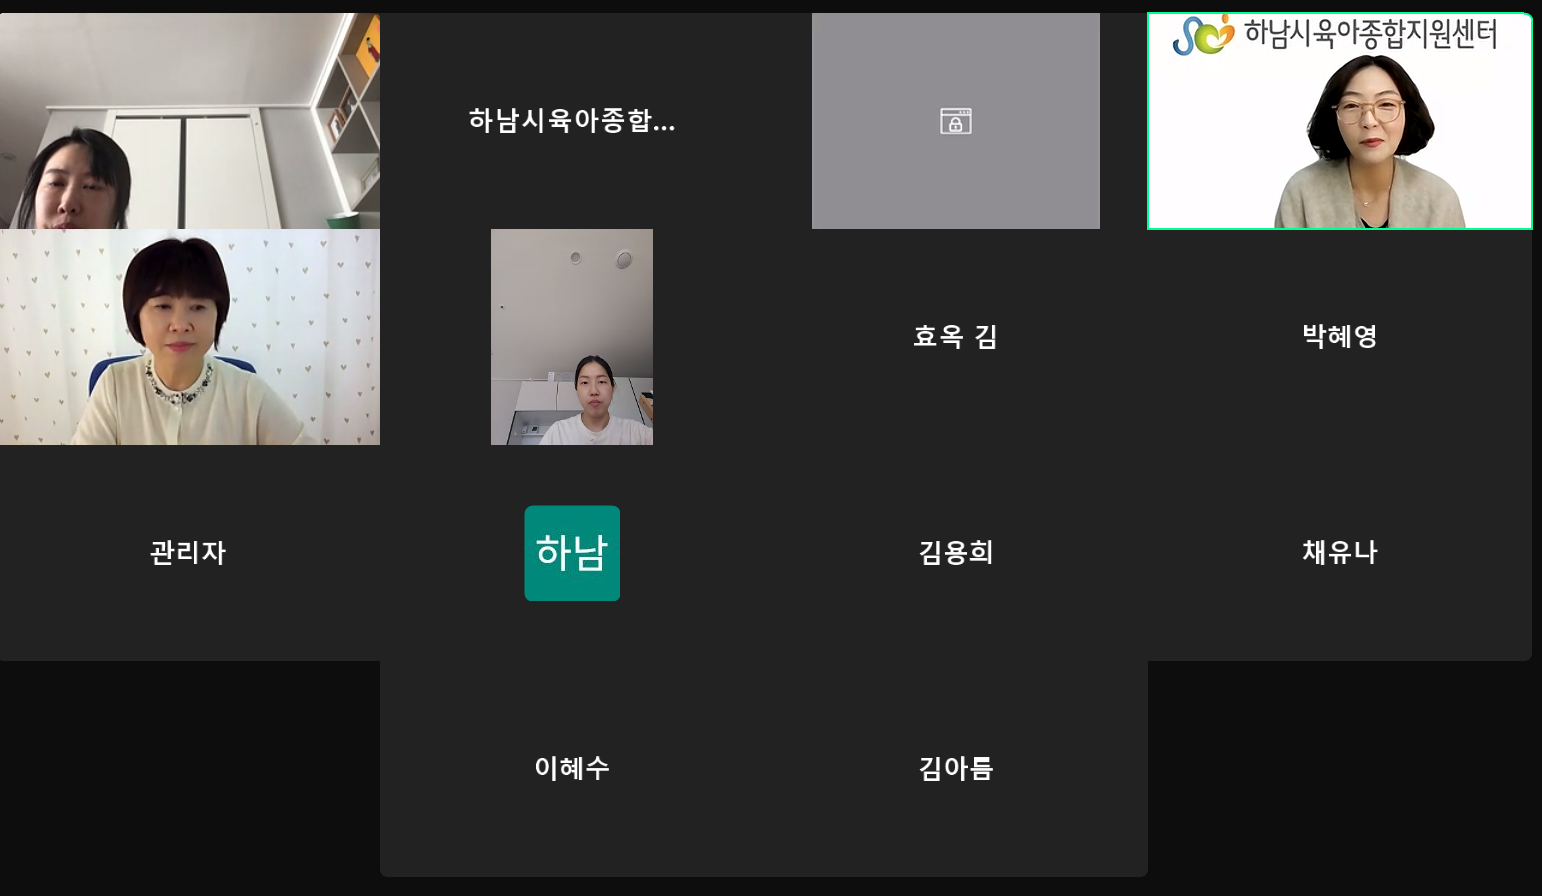Select the 김용희 participant tile
This screenshot has width=1542, height=896.
(x=956, y=553)
